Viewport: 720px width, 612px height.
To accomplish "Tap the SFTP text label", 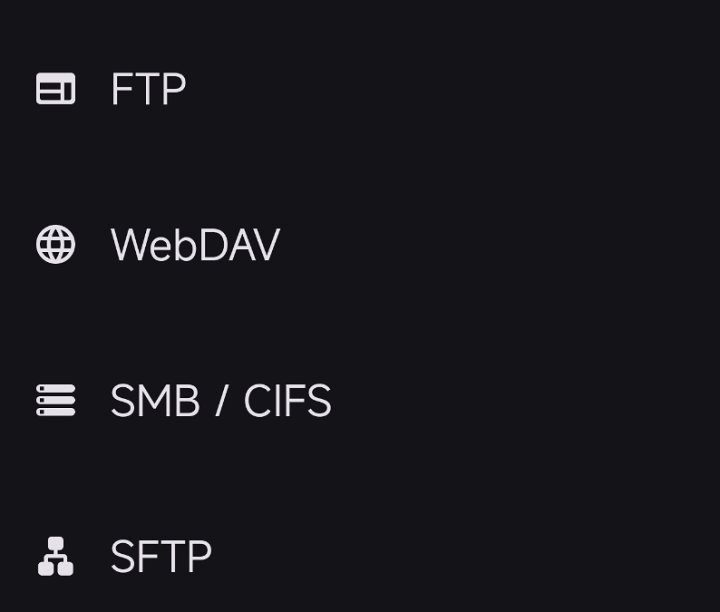I will click(161, 557).
